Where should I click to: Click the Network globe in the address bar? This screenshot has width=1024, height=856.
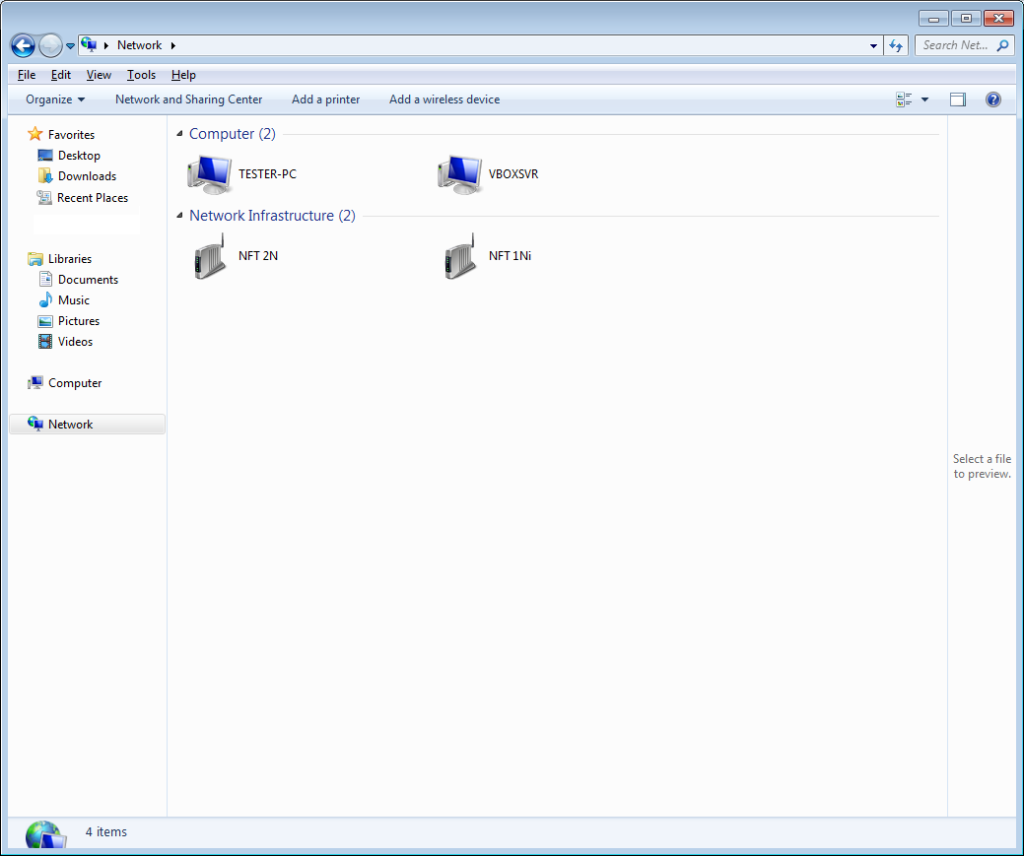click(88, 45)
